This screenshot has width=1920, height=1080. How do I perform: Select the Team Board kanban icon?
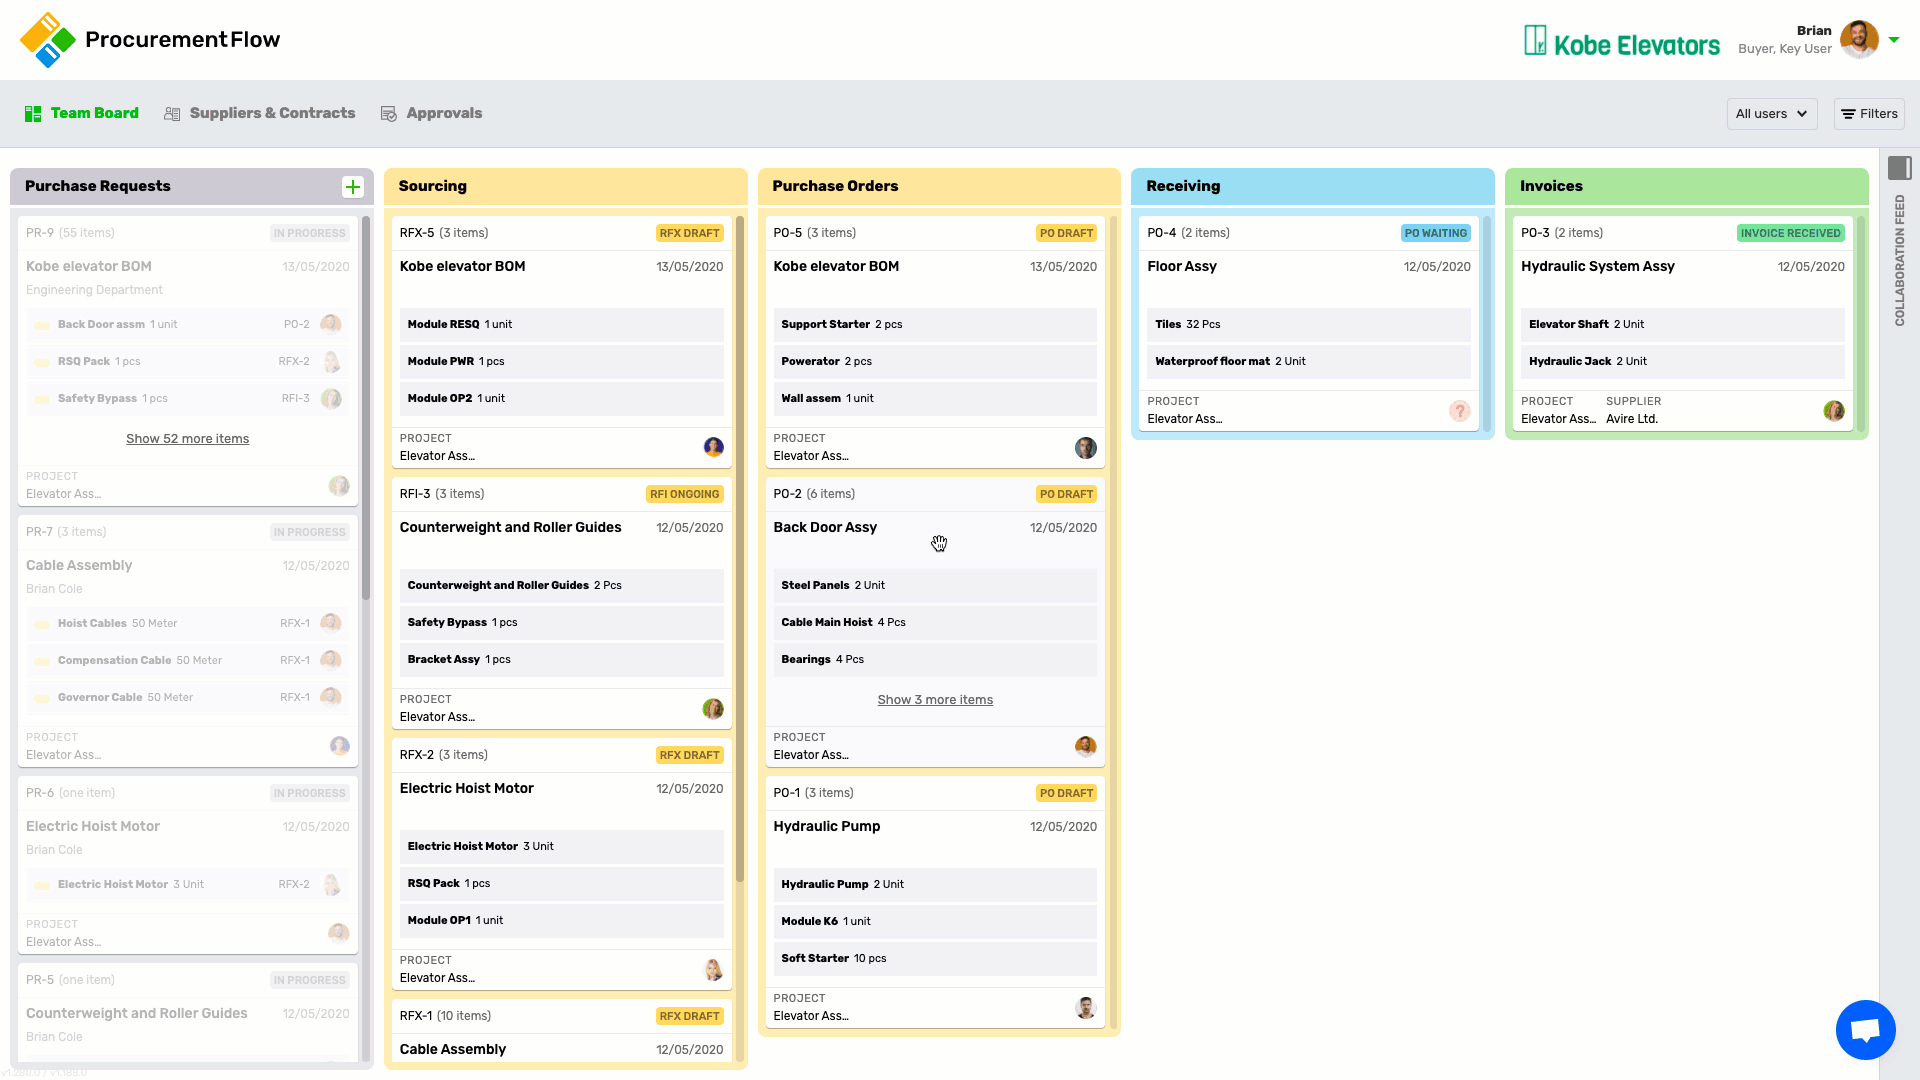tap(33, 113)
